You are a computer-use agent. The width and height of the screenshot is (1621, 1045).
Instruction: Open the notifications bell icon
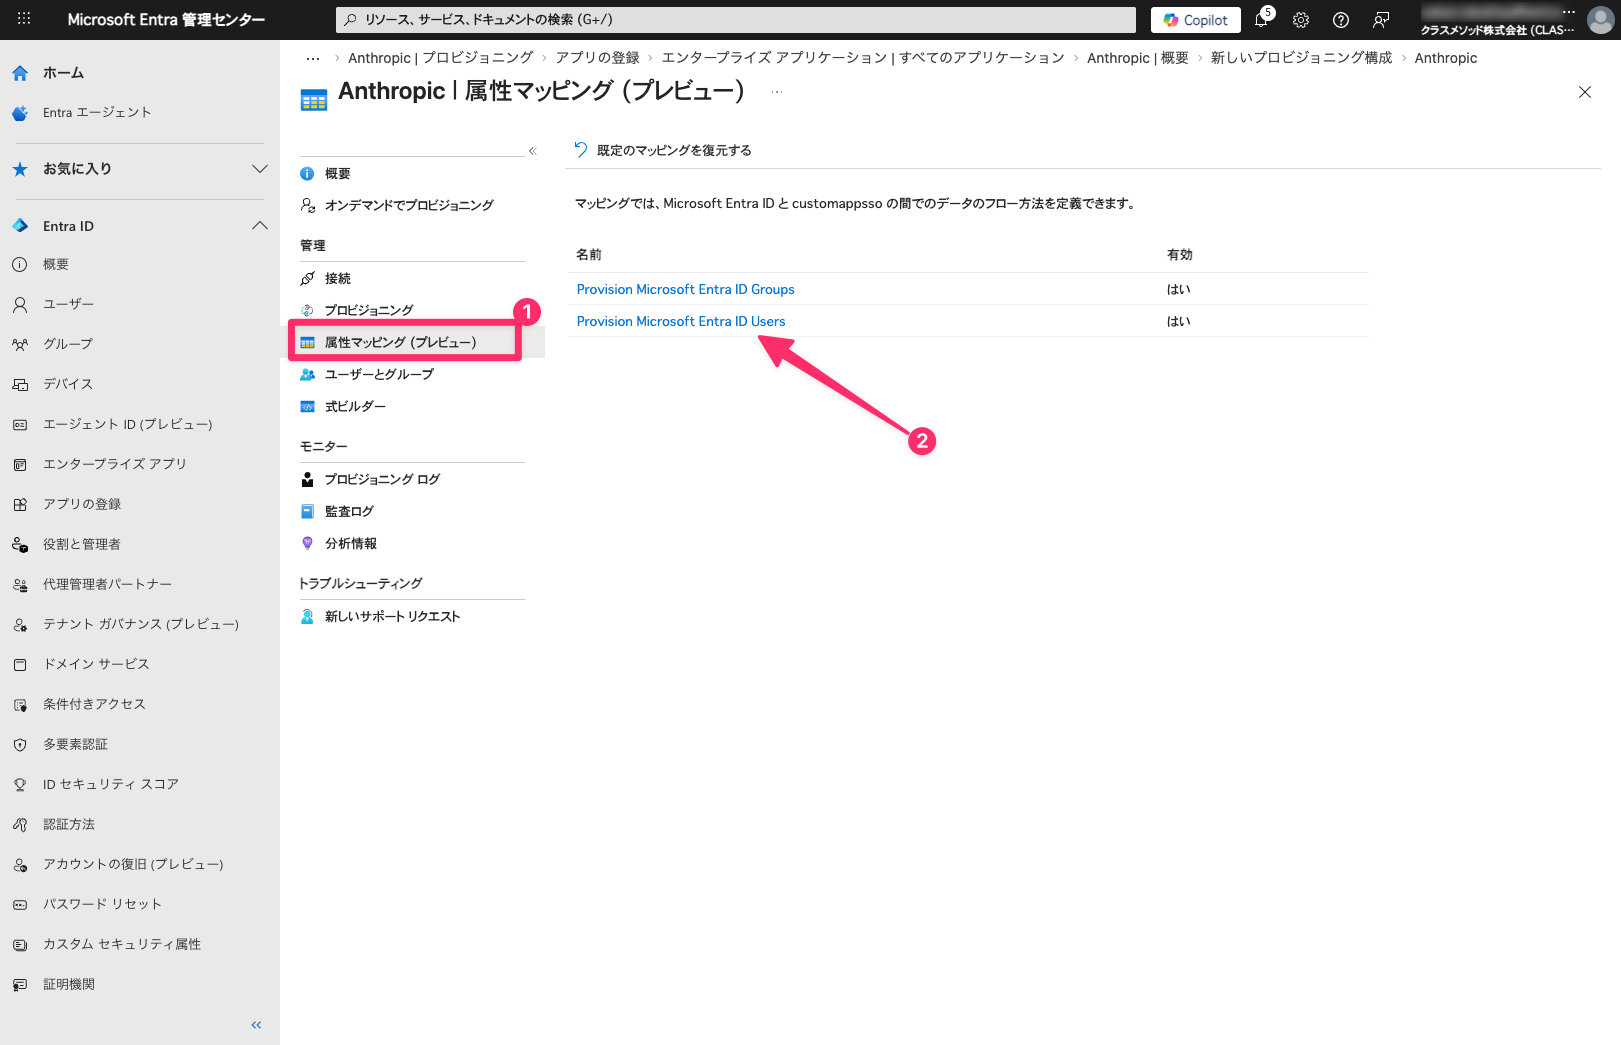coord(1261,20)
